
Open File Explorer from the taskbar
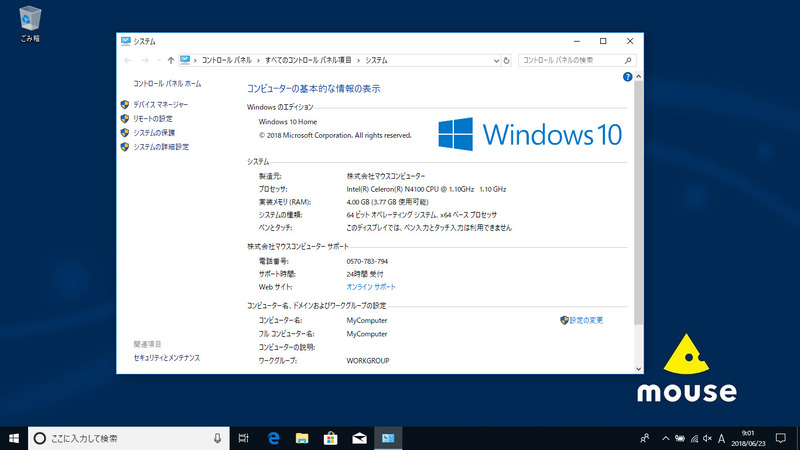pyautogui.click(x=302, y=438)
